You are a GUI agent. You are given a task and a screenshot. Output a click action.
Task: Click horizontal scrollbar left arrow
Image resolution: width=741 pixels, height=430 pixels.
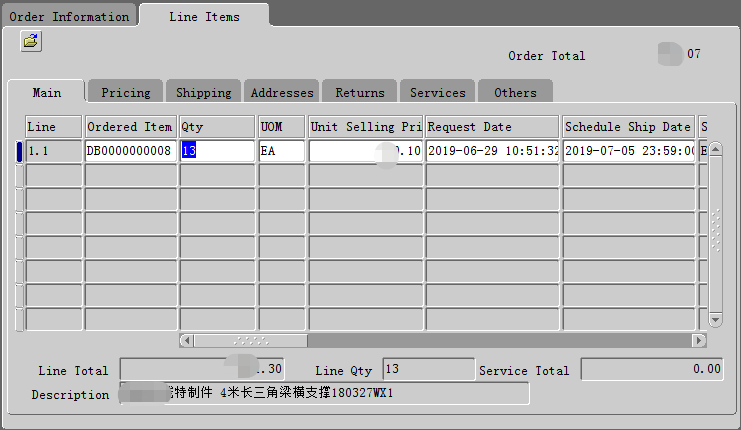pos(187,340)
